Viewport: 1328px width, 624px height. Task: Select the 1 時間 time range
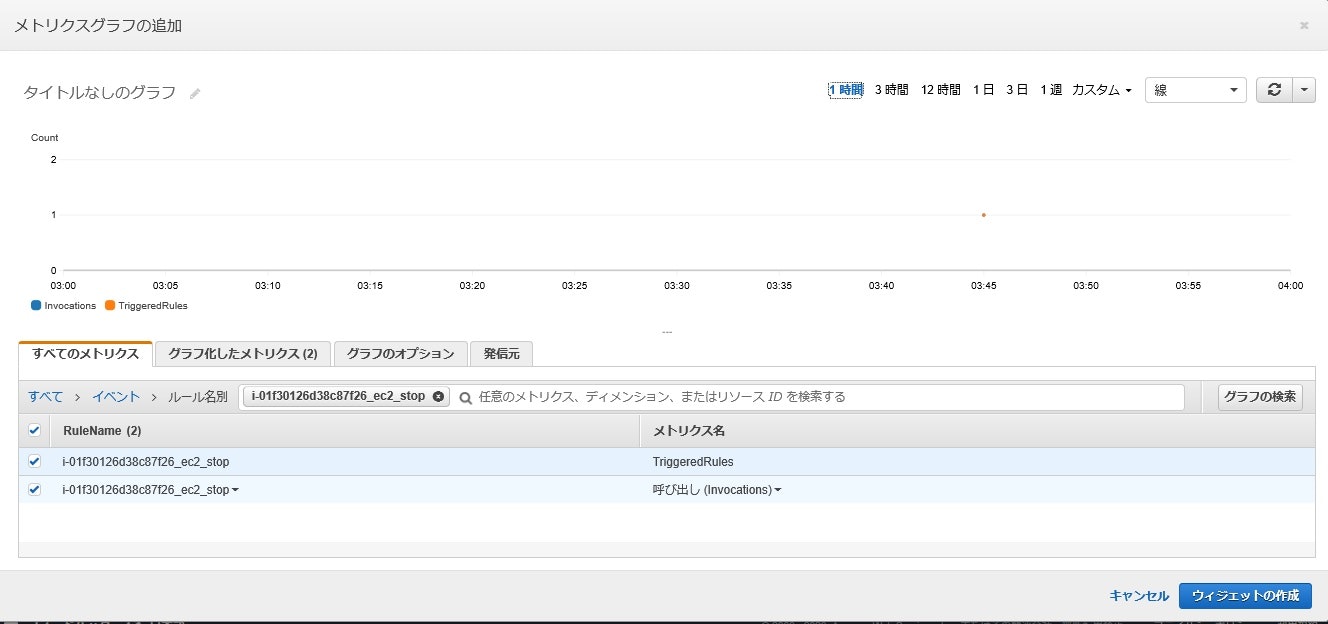[x=845, y=90]
